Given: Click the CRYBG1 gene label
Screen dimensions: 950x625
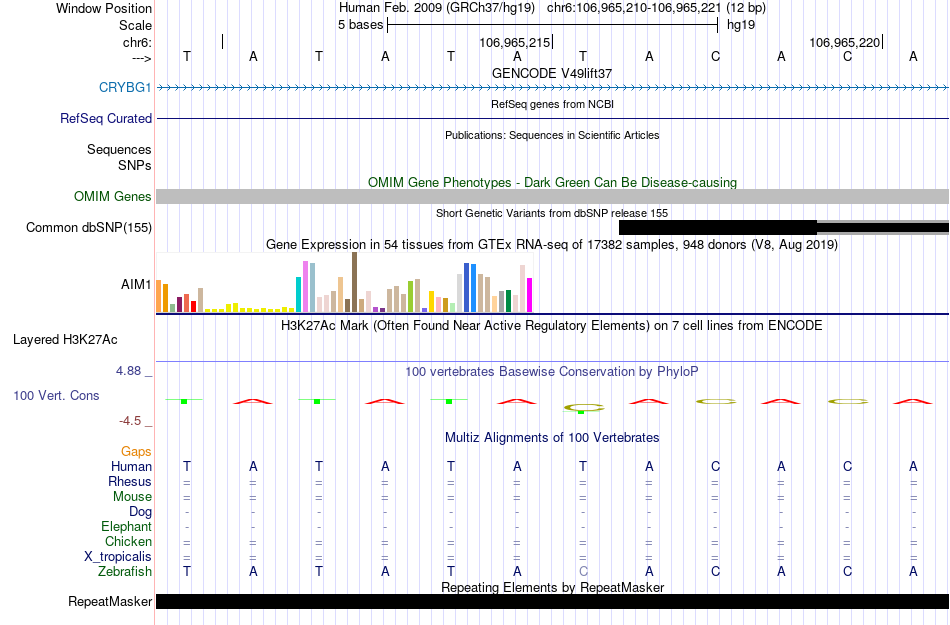Looking at the screenshot, I should 125,87.
